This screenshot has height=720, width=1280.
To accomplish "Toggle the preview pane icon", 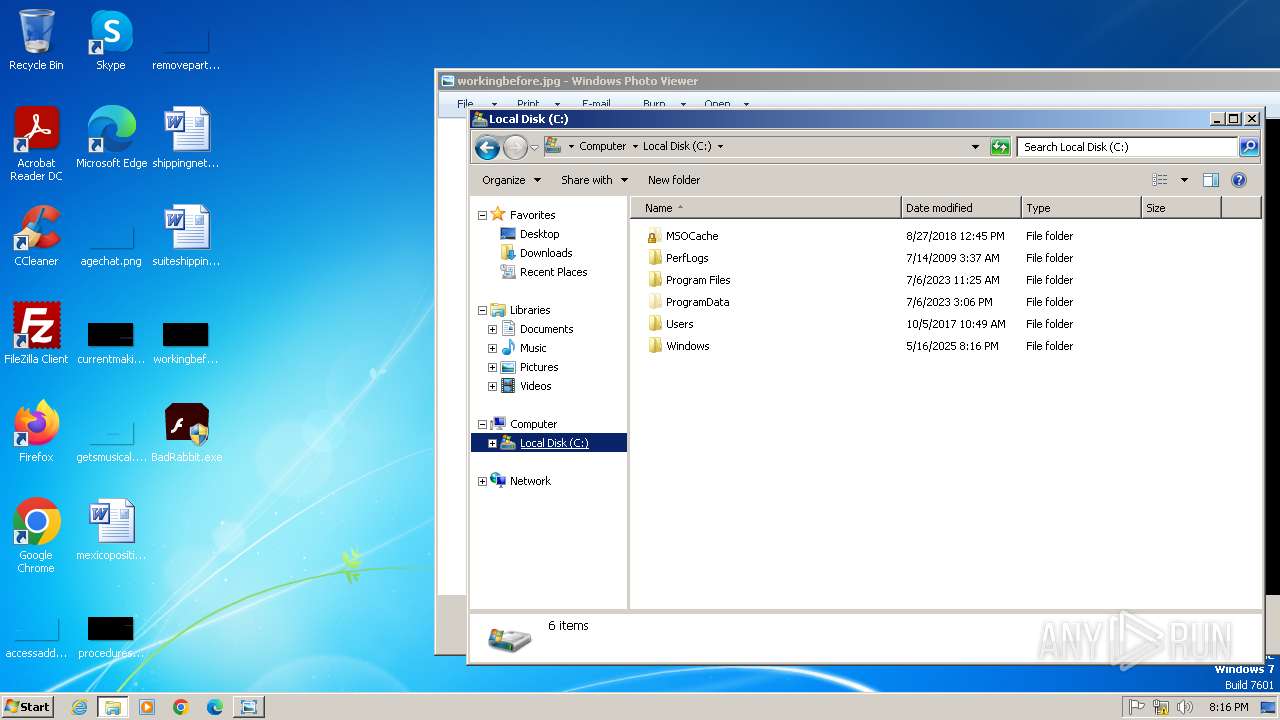I will coord(1211,180).
